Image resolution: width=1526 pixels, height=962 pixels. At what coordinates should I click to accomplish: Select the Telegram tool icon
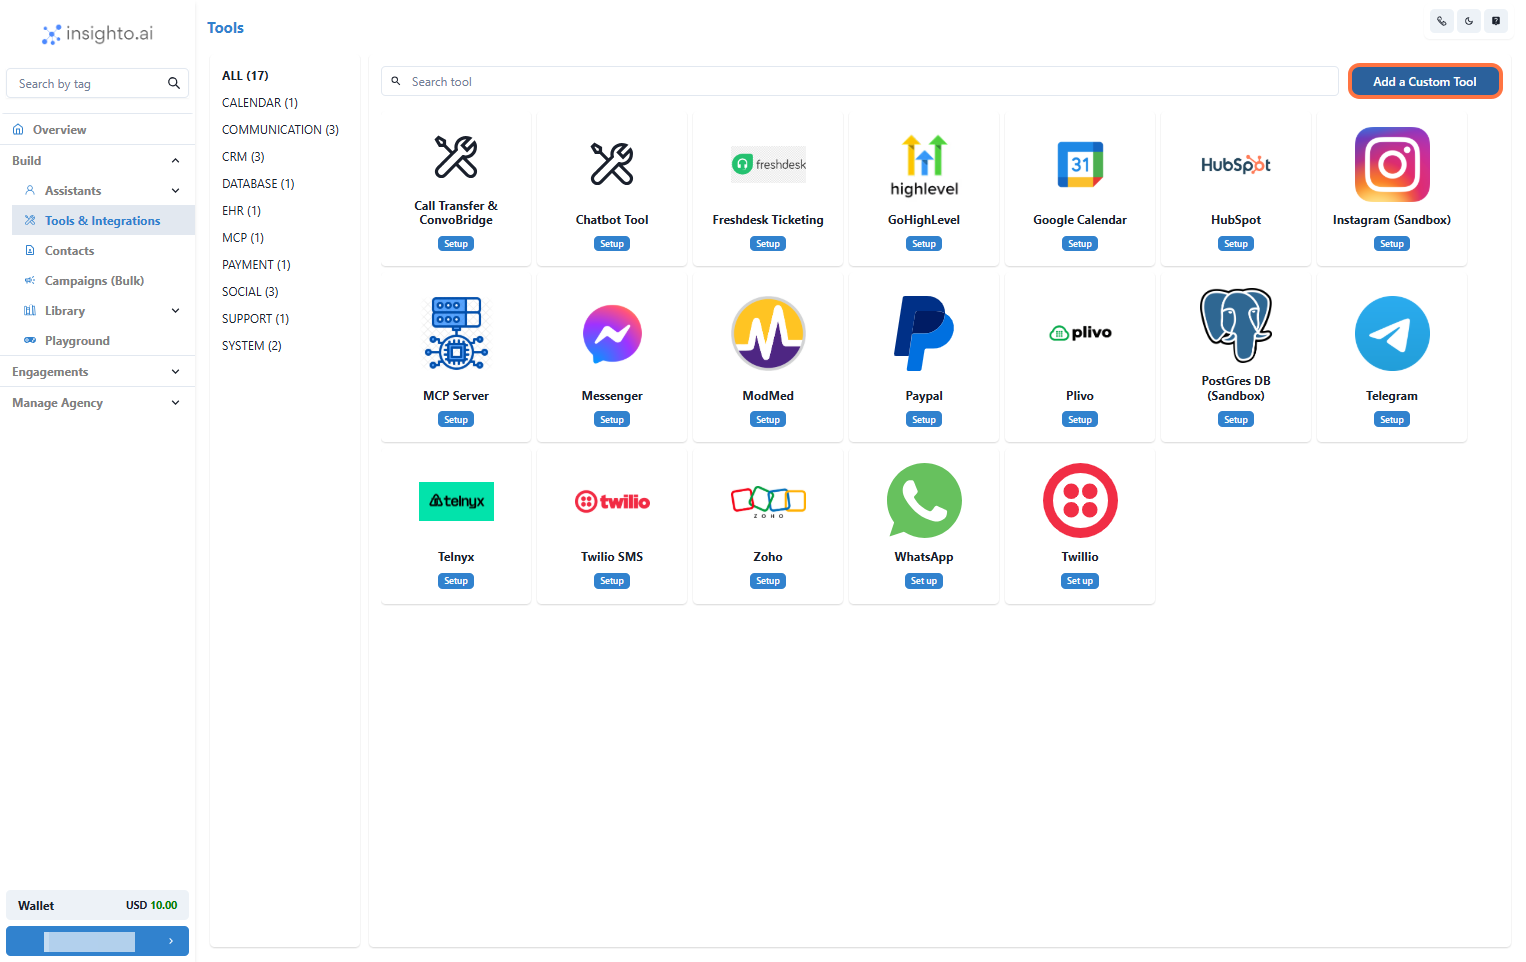1391,333
